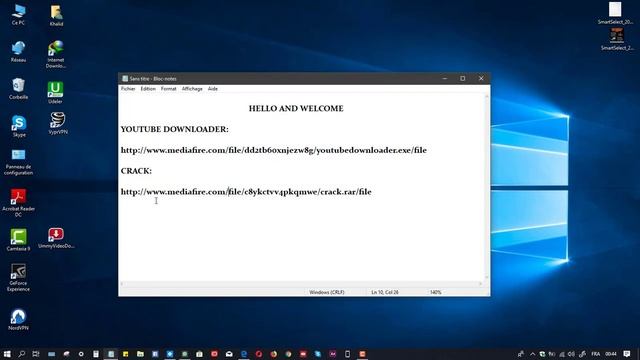Select the Skype desktop icon
Image resolution: width=640 pixels, height=360 pixels.
click(19, 126)
